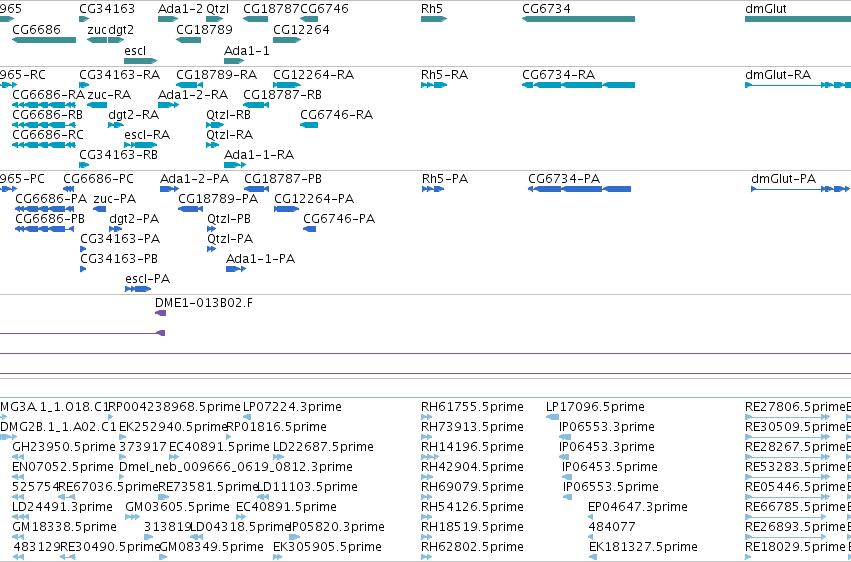Select the CG6734-PA protein glyph

580,189
